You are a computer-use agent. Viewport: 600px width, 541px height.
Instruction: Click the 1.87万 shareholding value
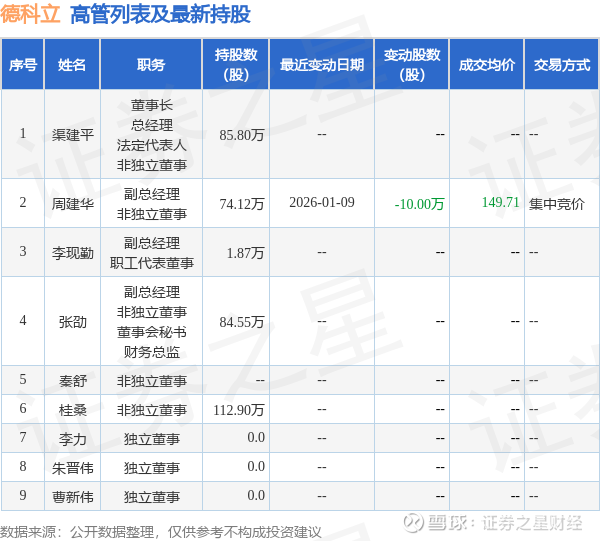pos(245,253)
